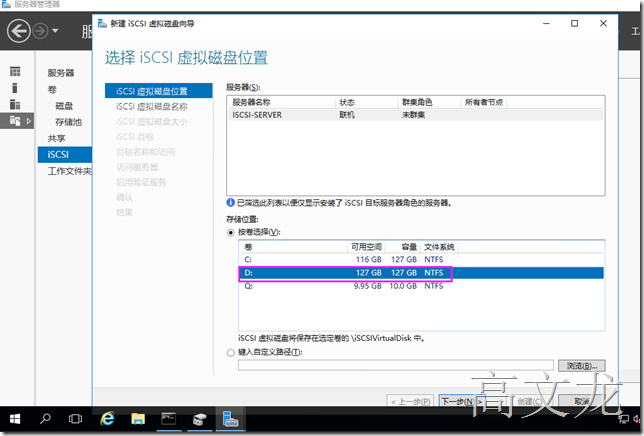Select the 按卷选择 radio button
This screenshot has width=644, height=436.
click(231, 233)
